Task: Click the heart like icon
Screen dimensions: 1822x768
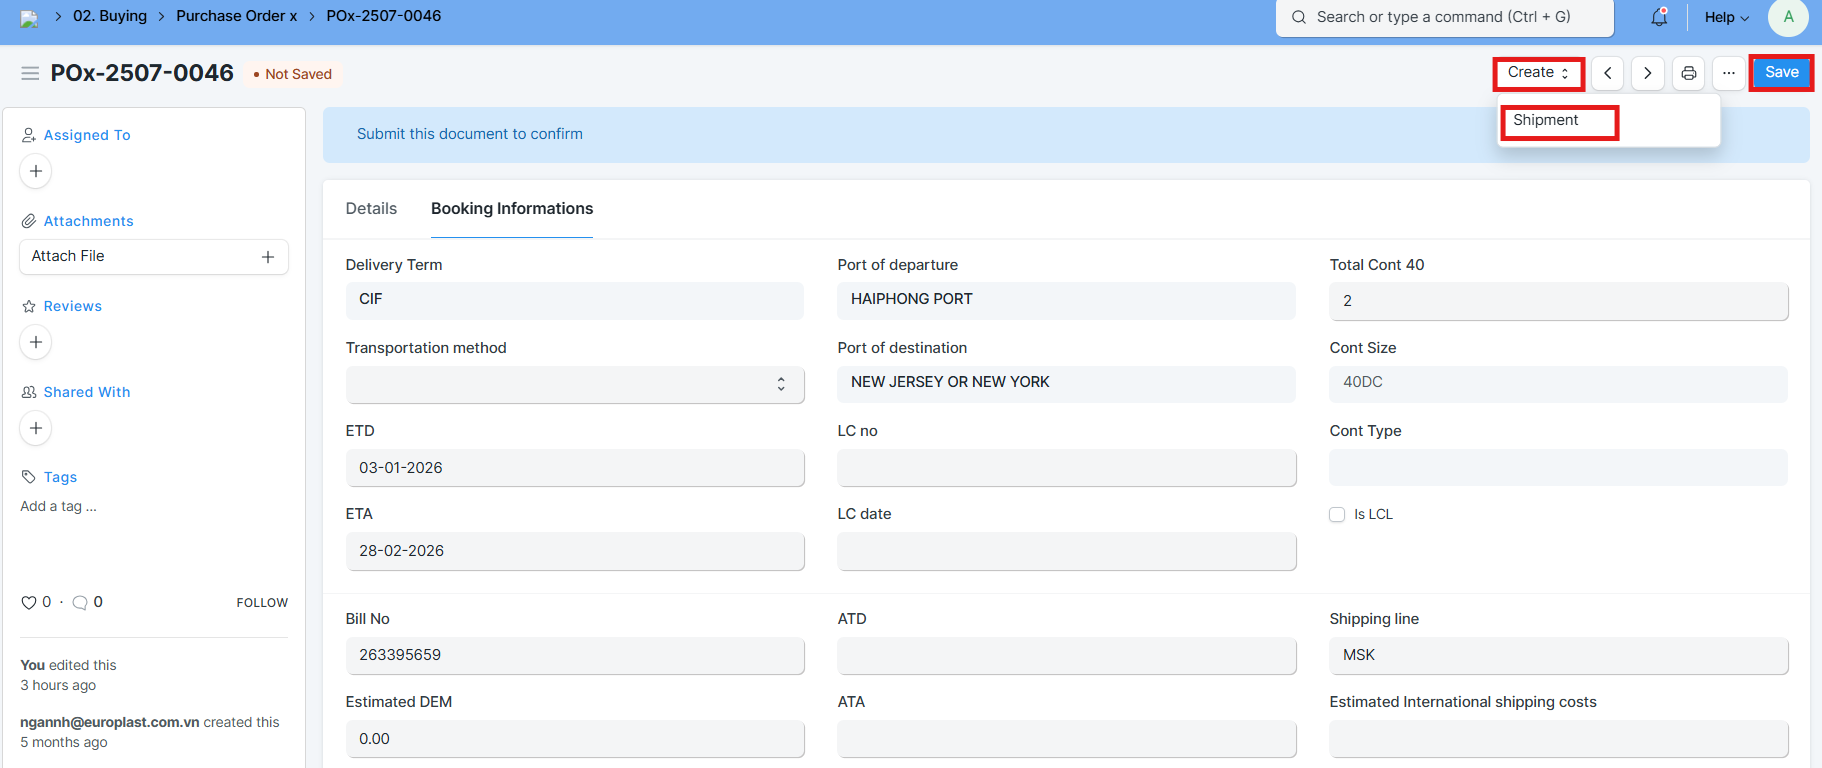Action: pos(29,602)
